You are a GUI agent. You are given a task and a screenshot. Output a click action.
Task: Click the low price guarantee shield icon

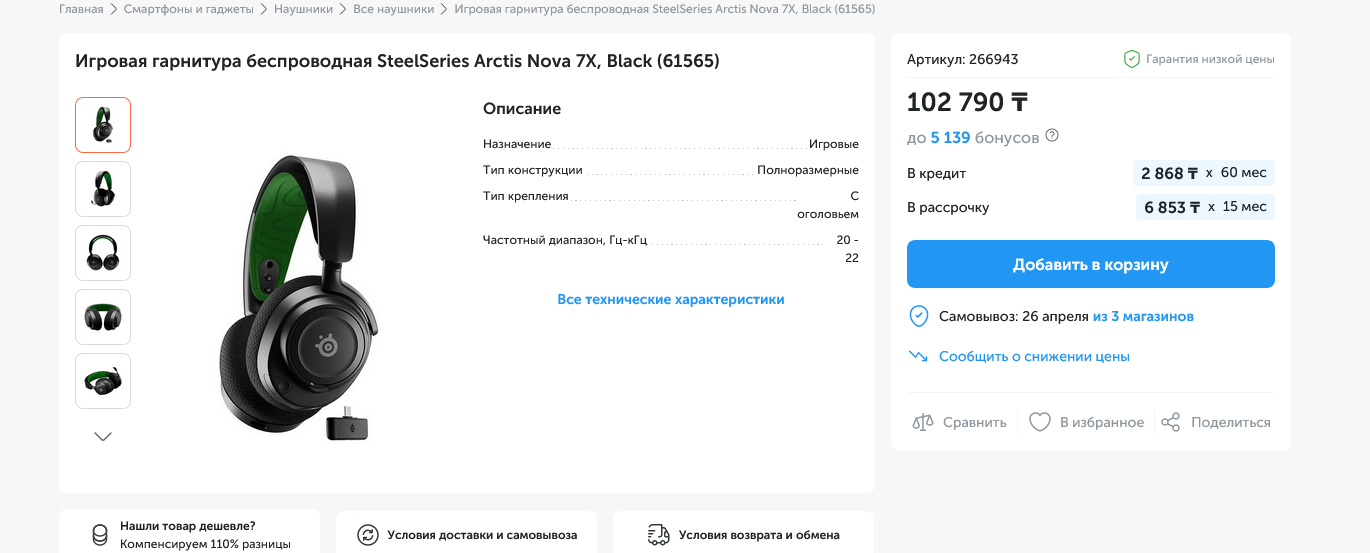(x=1131, y=59)
